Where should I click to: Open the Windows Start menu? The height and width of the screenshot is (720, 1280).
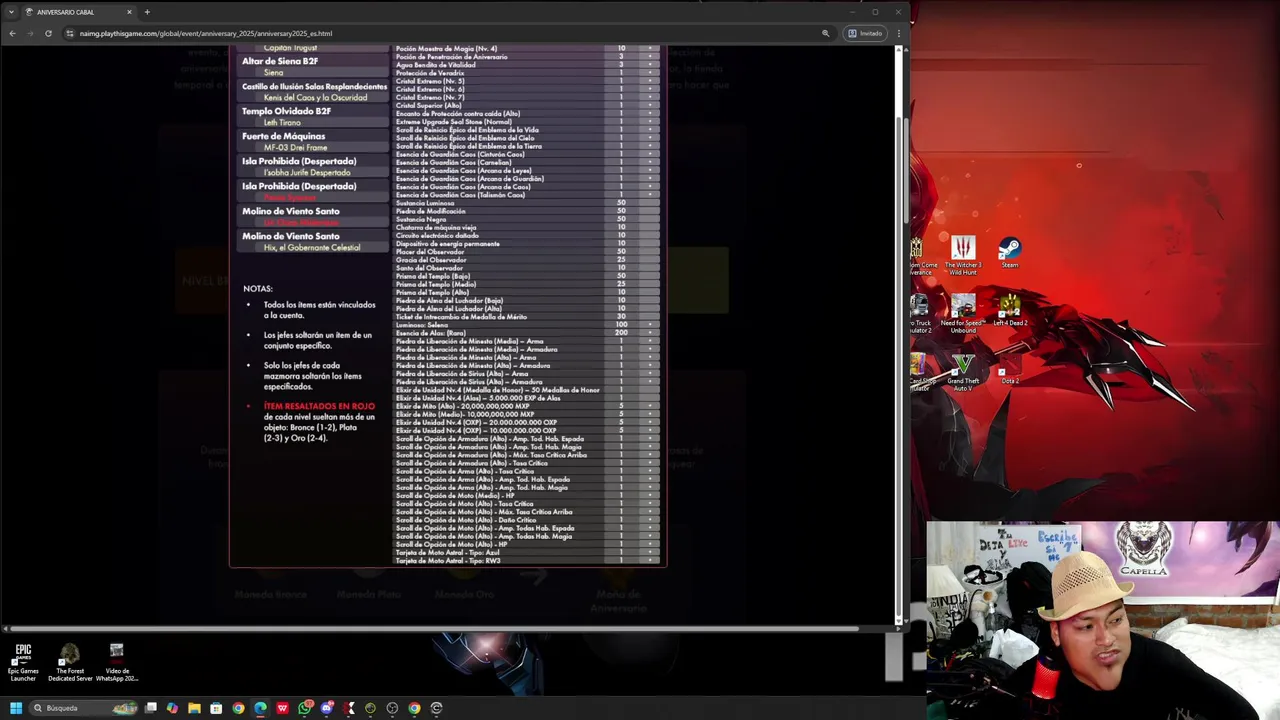15,708
